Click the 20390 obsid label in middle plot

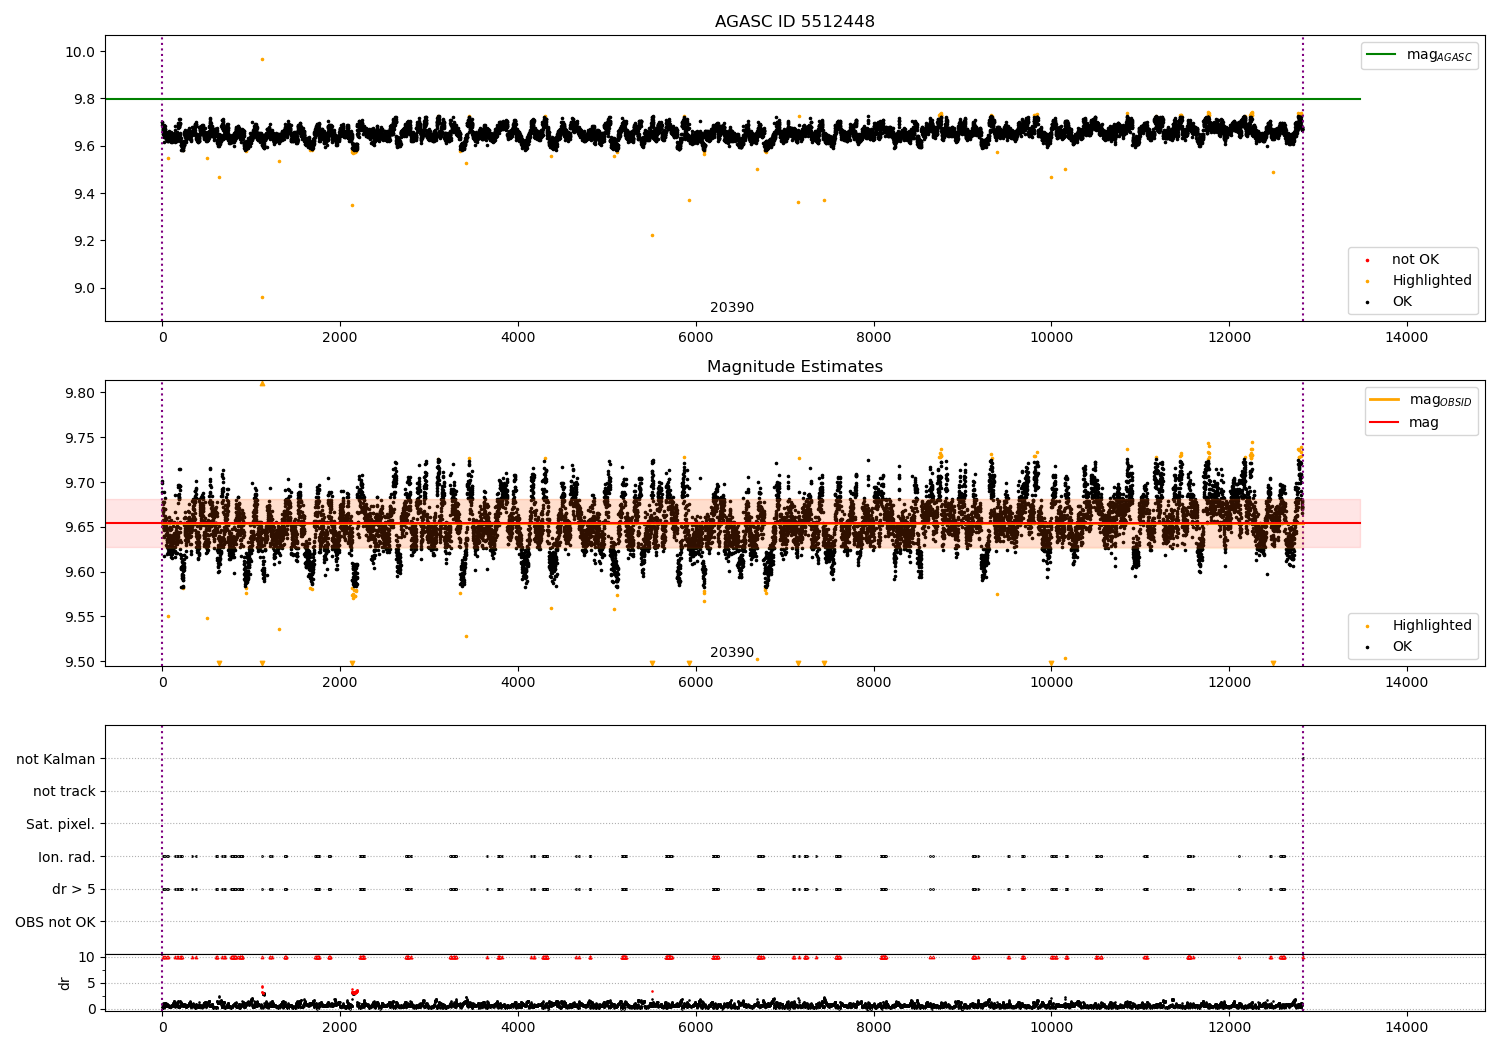(732, 653)
